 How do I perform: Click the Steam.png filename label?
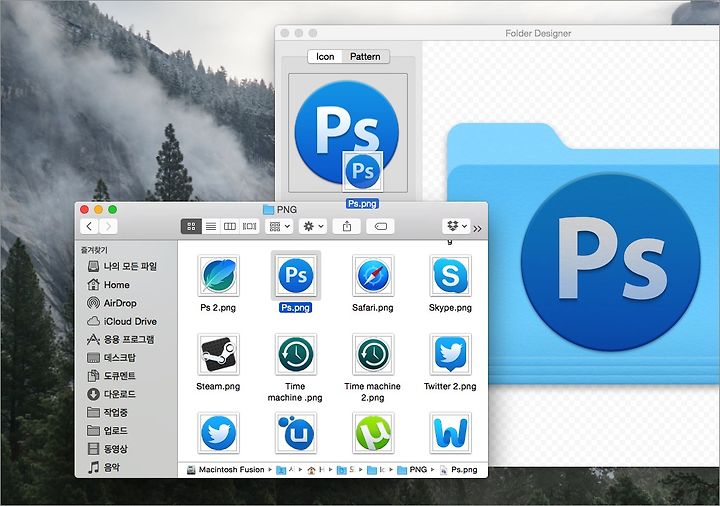(x=218, y=386)
